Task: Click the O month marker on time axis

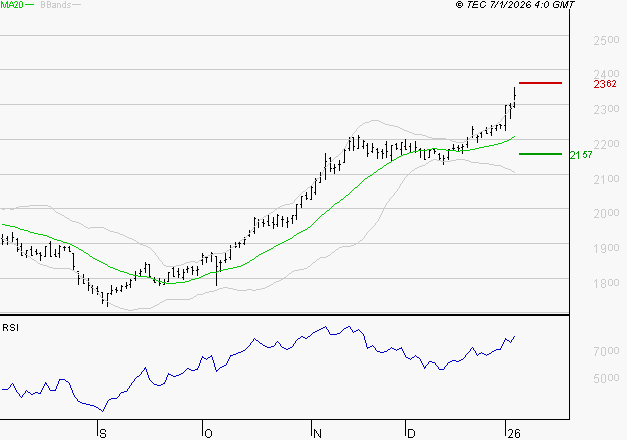Action: point(208,434)
